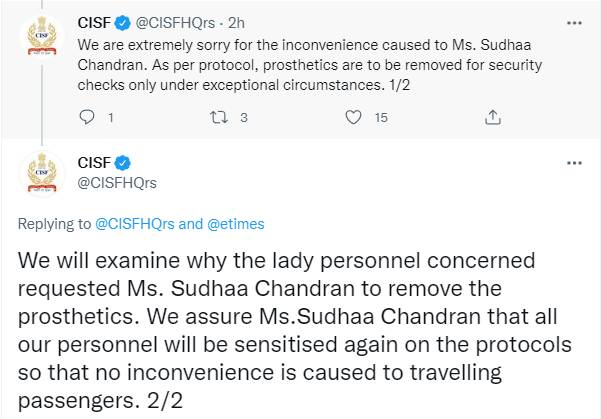Like the first tweet with heart icon

[353, 117]
